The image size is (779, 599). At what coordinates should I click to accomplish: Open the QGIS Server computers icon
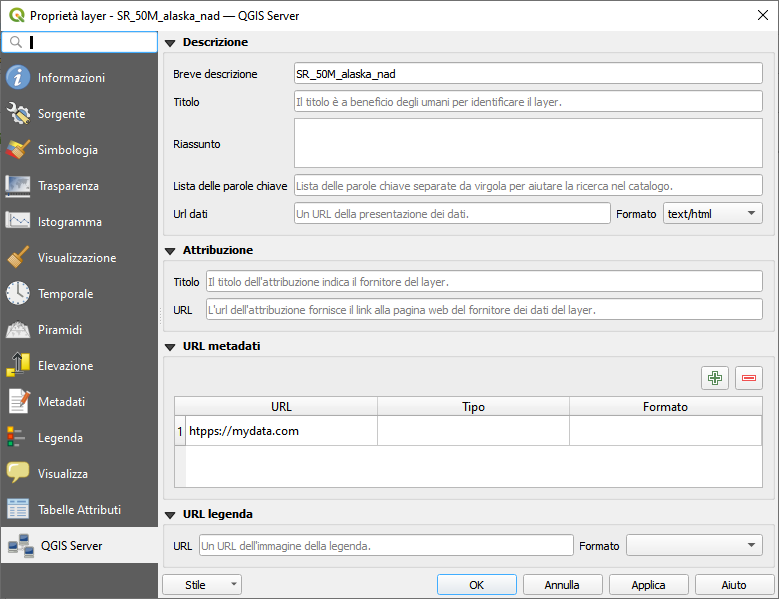pos(21,545)
